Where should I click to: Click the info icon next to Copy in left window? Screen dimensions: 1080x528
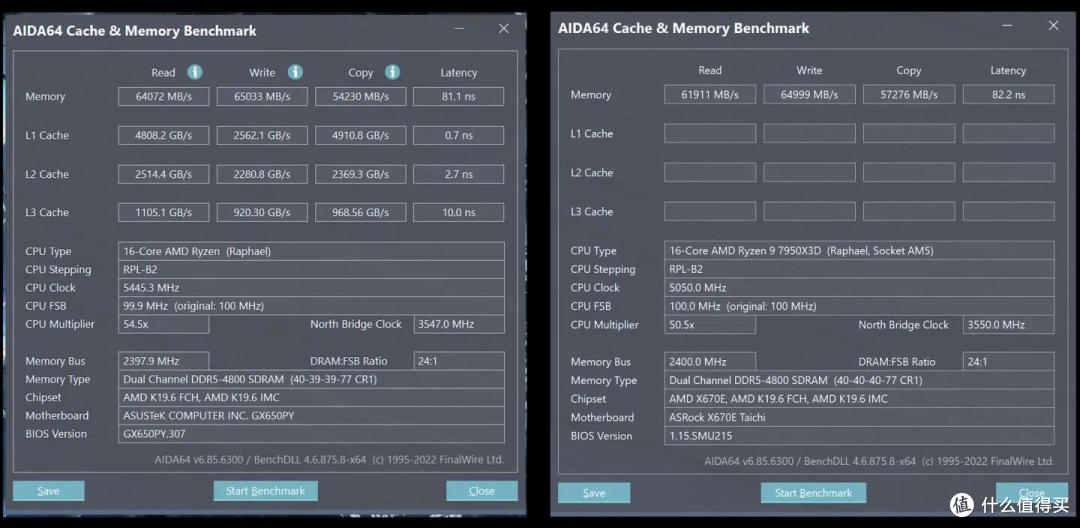click(393, 72)
